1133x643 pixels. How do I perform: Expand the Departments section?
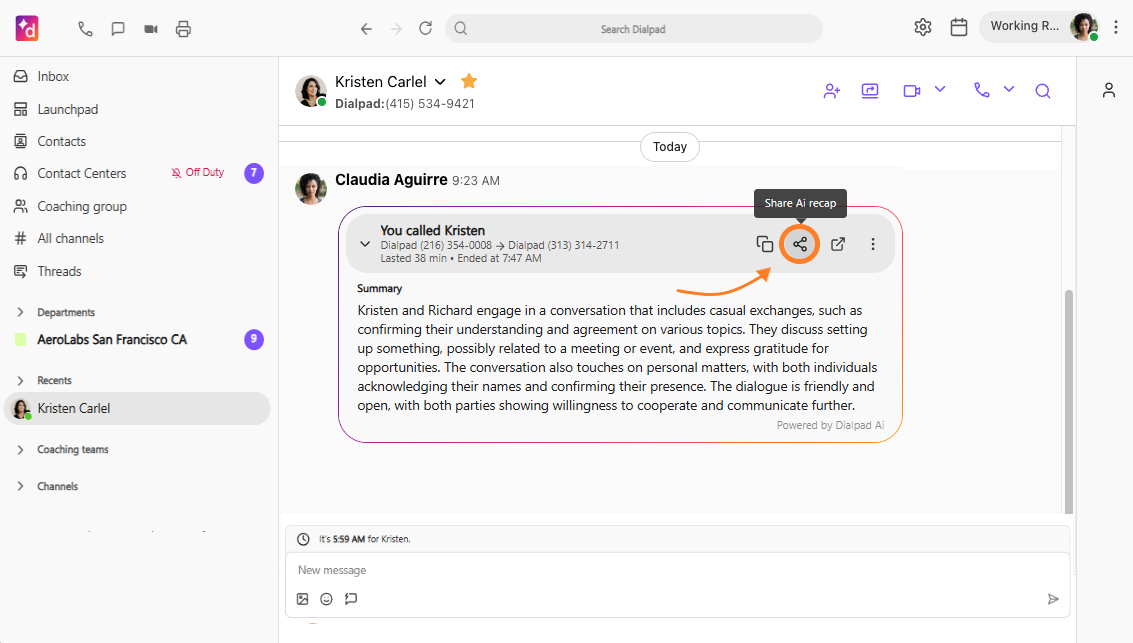20,312
